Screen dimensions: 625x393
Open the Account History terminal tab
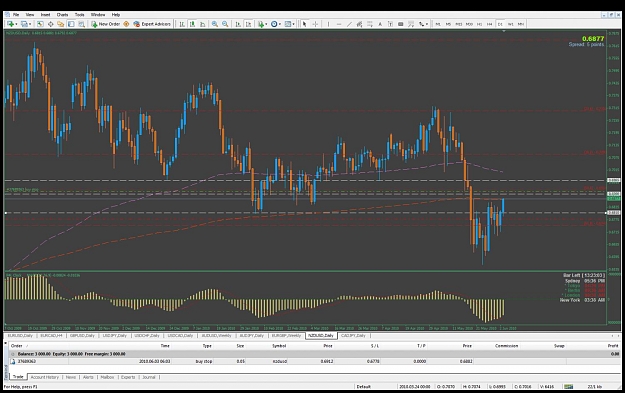click(45, 377)
